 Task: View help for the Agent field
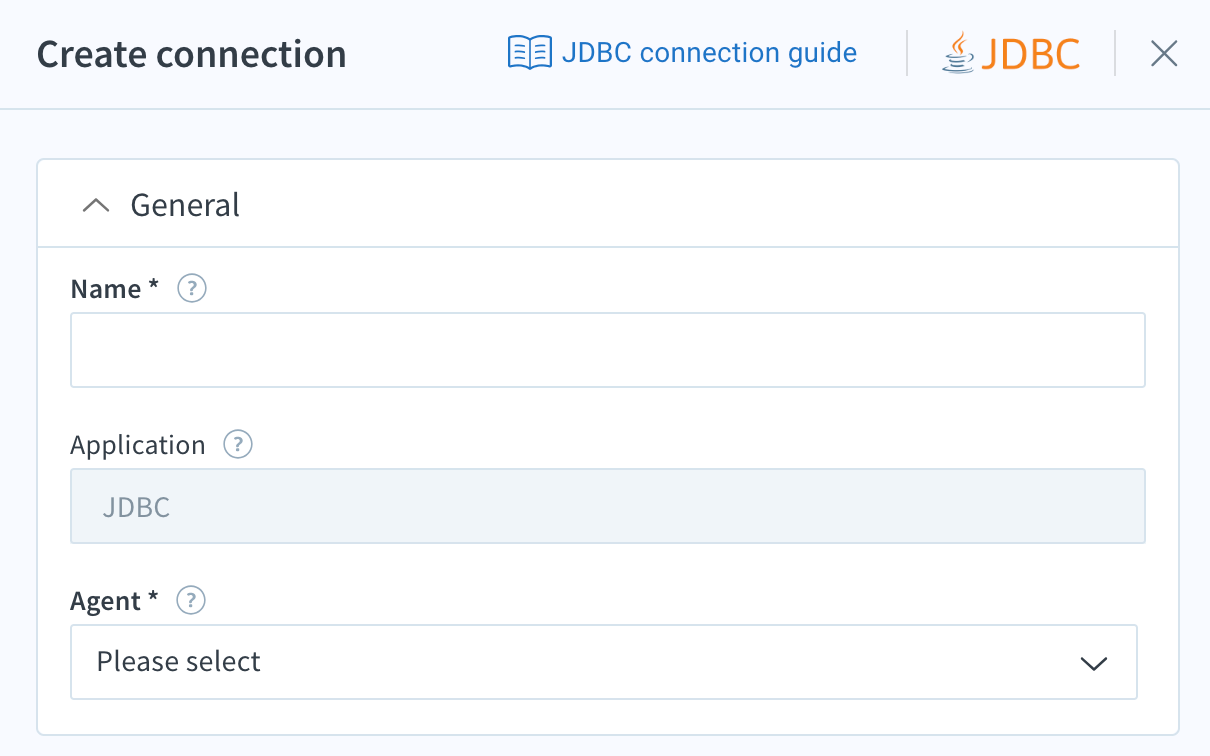190,600
